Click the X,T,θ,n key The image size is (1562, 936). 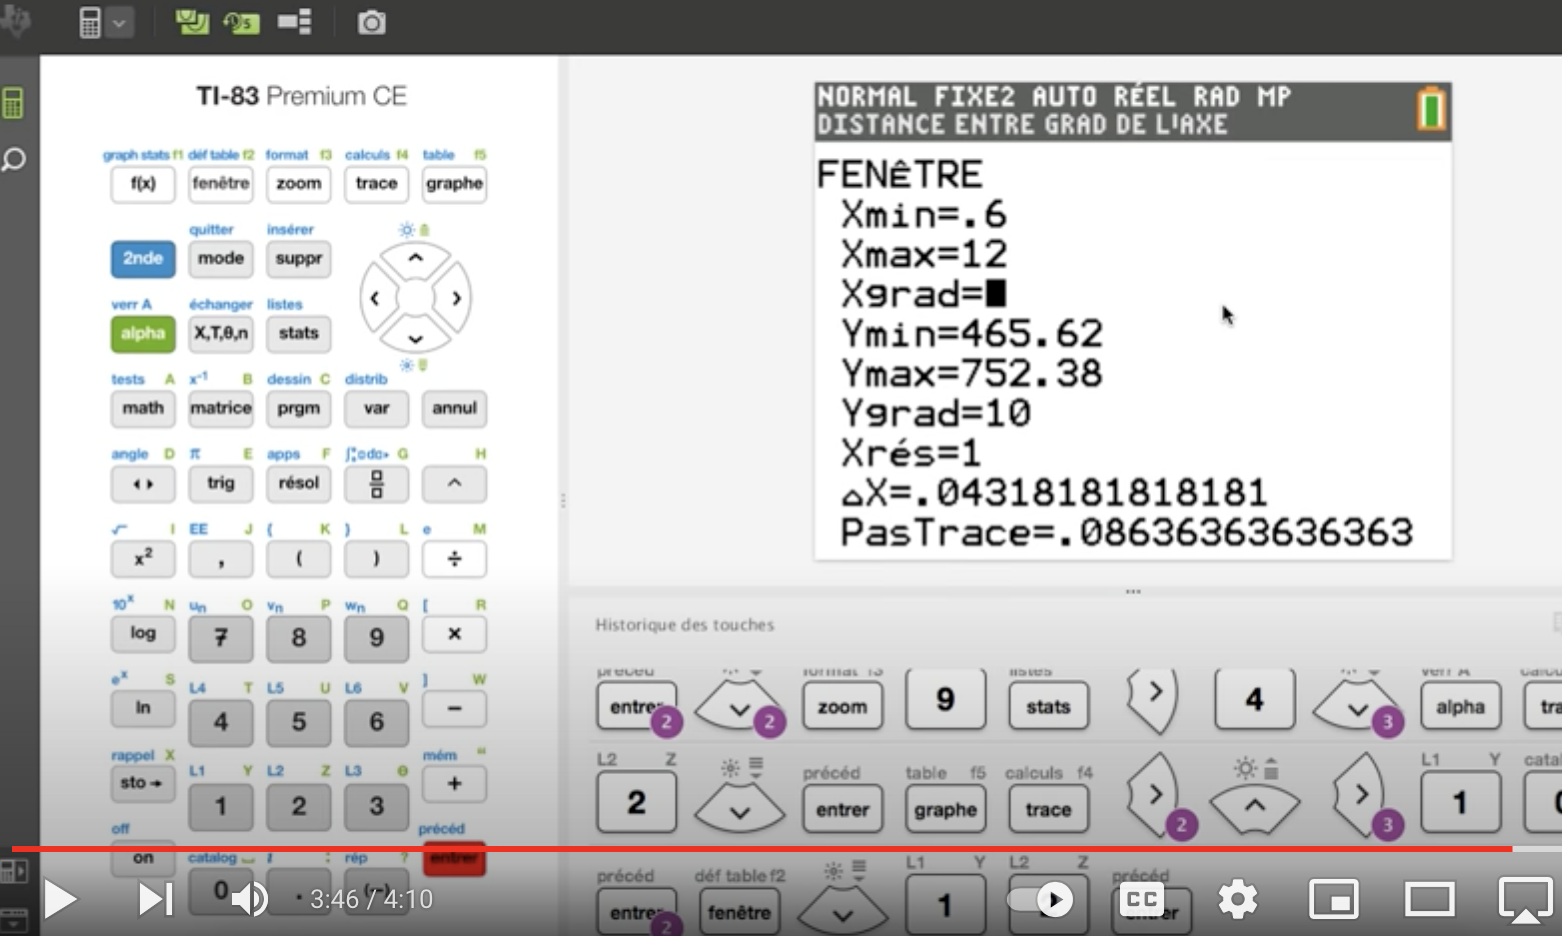(x=221, y=334)
